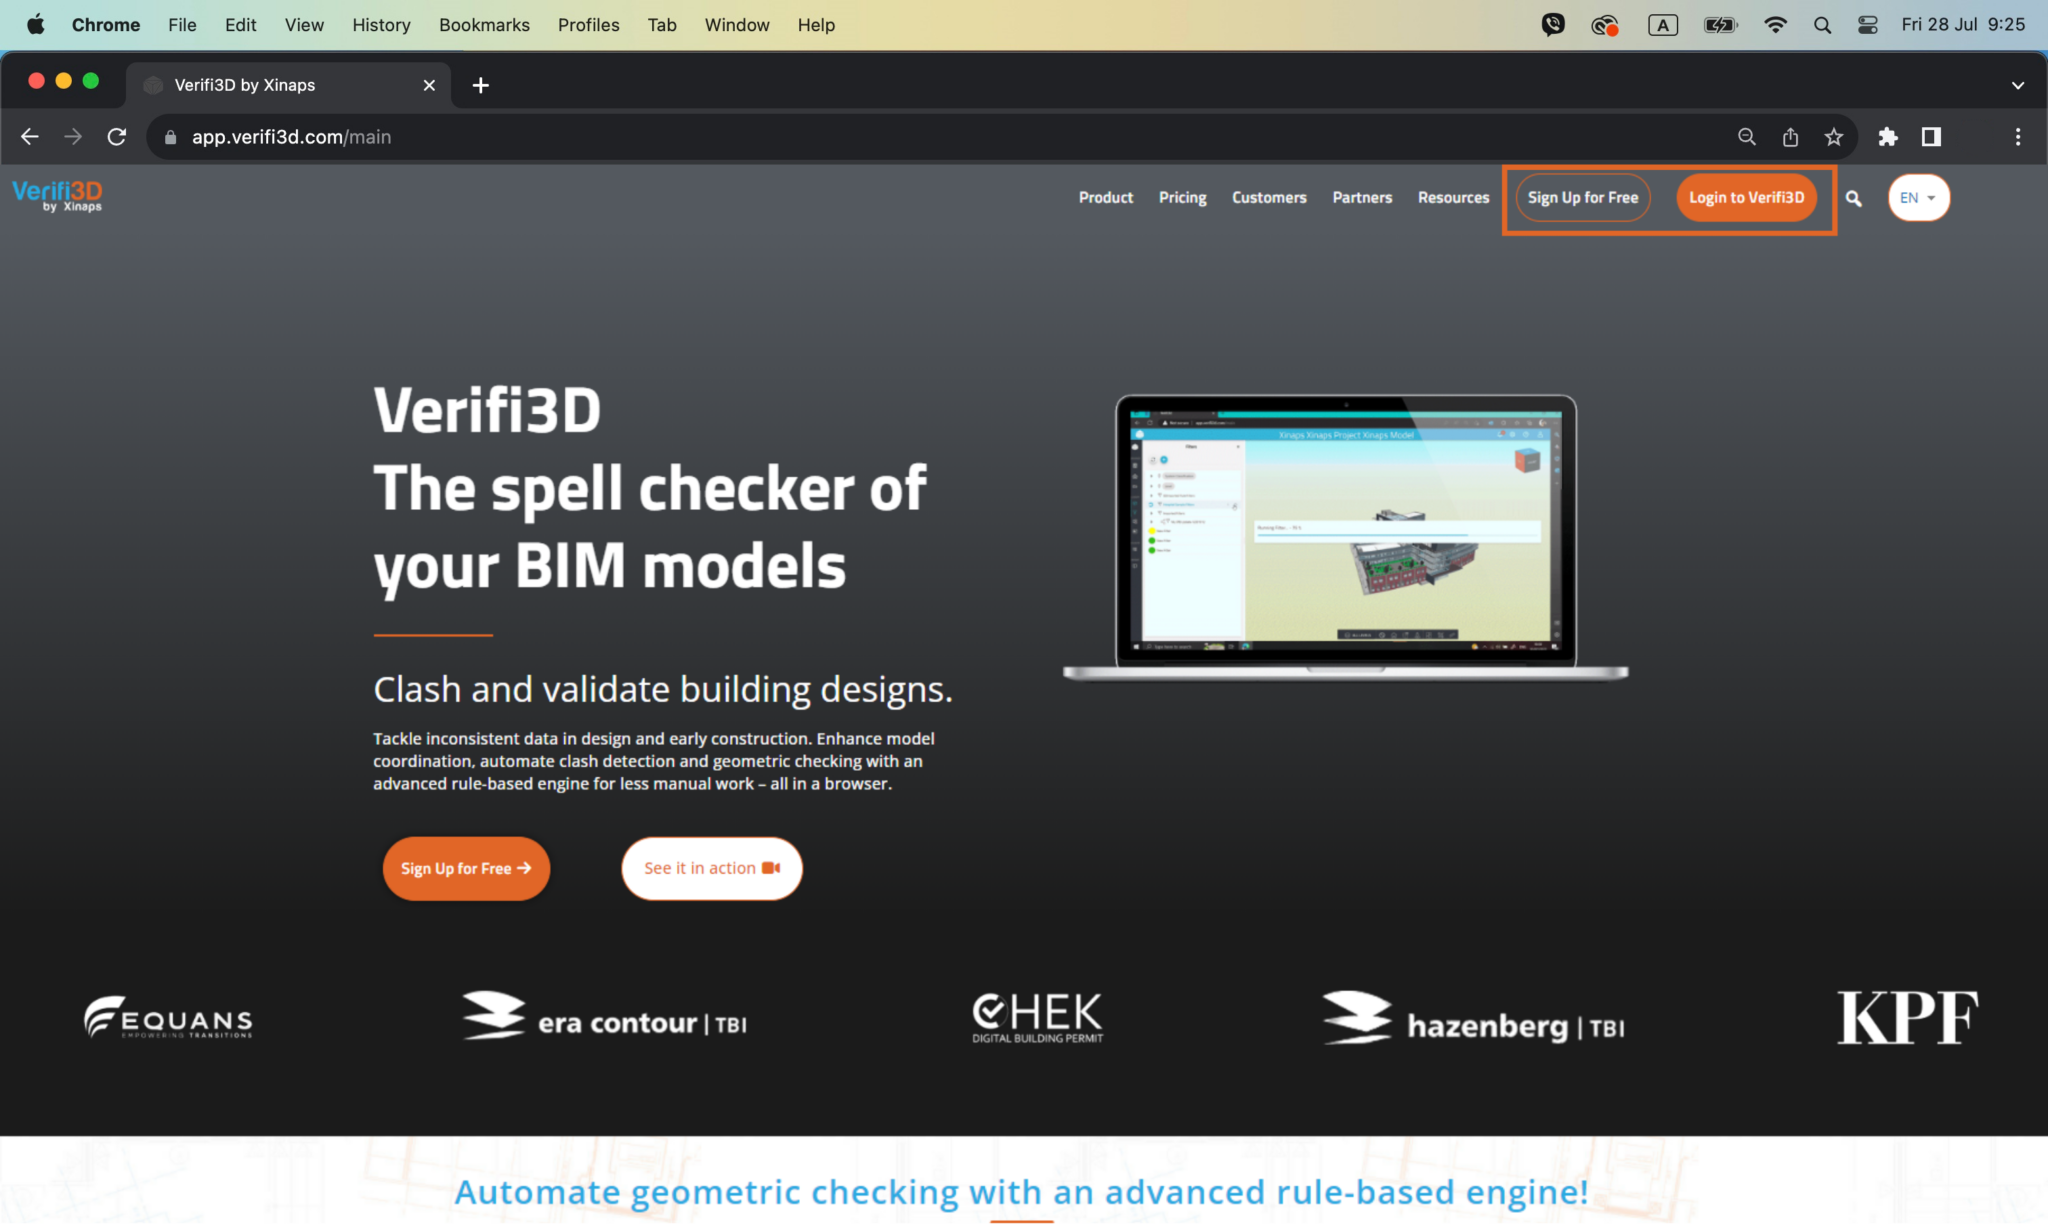Viewport: 2048px width, 1227px height.
Task: Click the bookmark star in the address bar
Action: (x=1833, y=137)
